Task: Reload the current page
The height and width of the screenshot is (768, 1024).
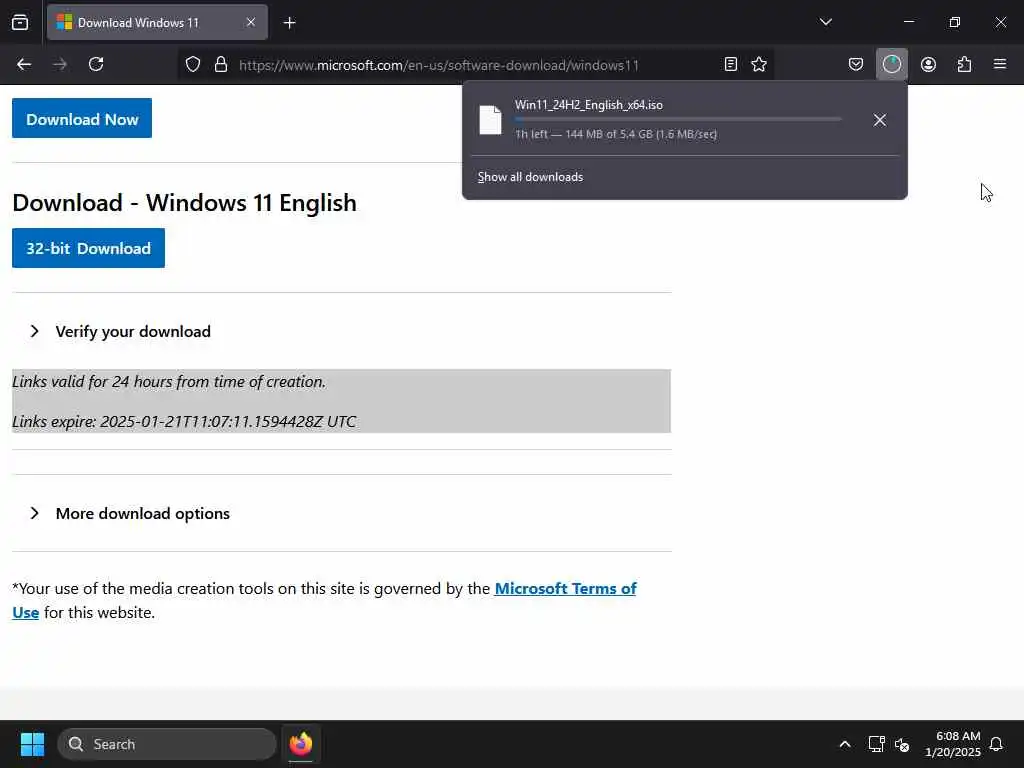Action: (96, 65)
